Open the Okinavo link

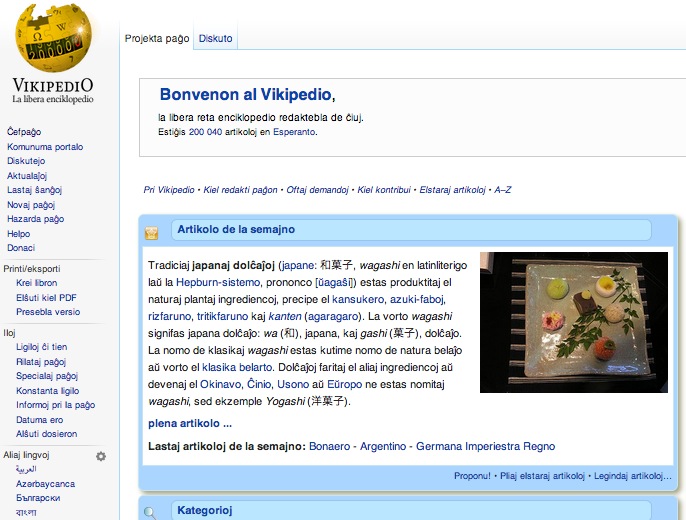(x=220, y=384)
